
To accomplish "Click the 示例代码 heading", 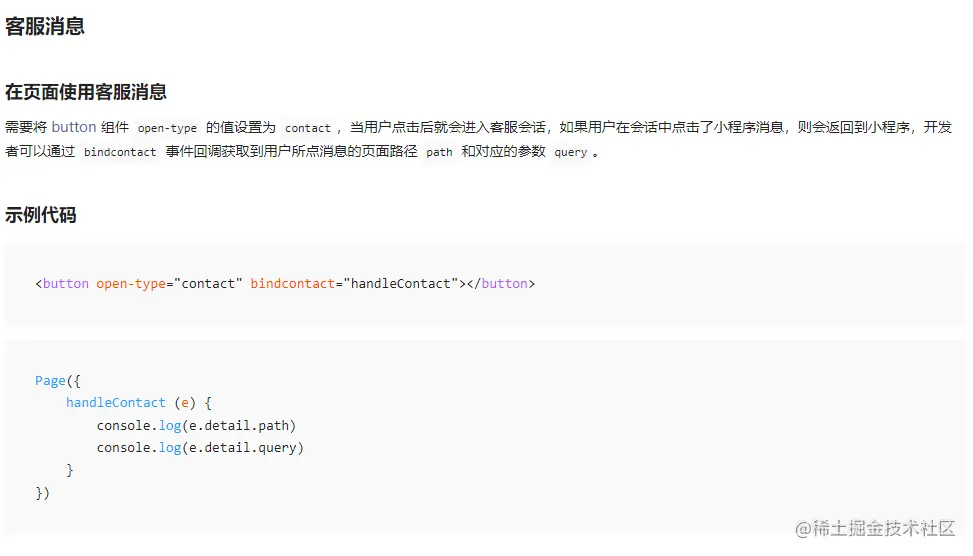I will click(x=41, y=215).
